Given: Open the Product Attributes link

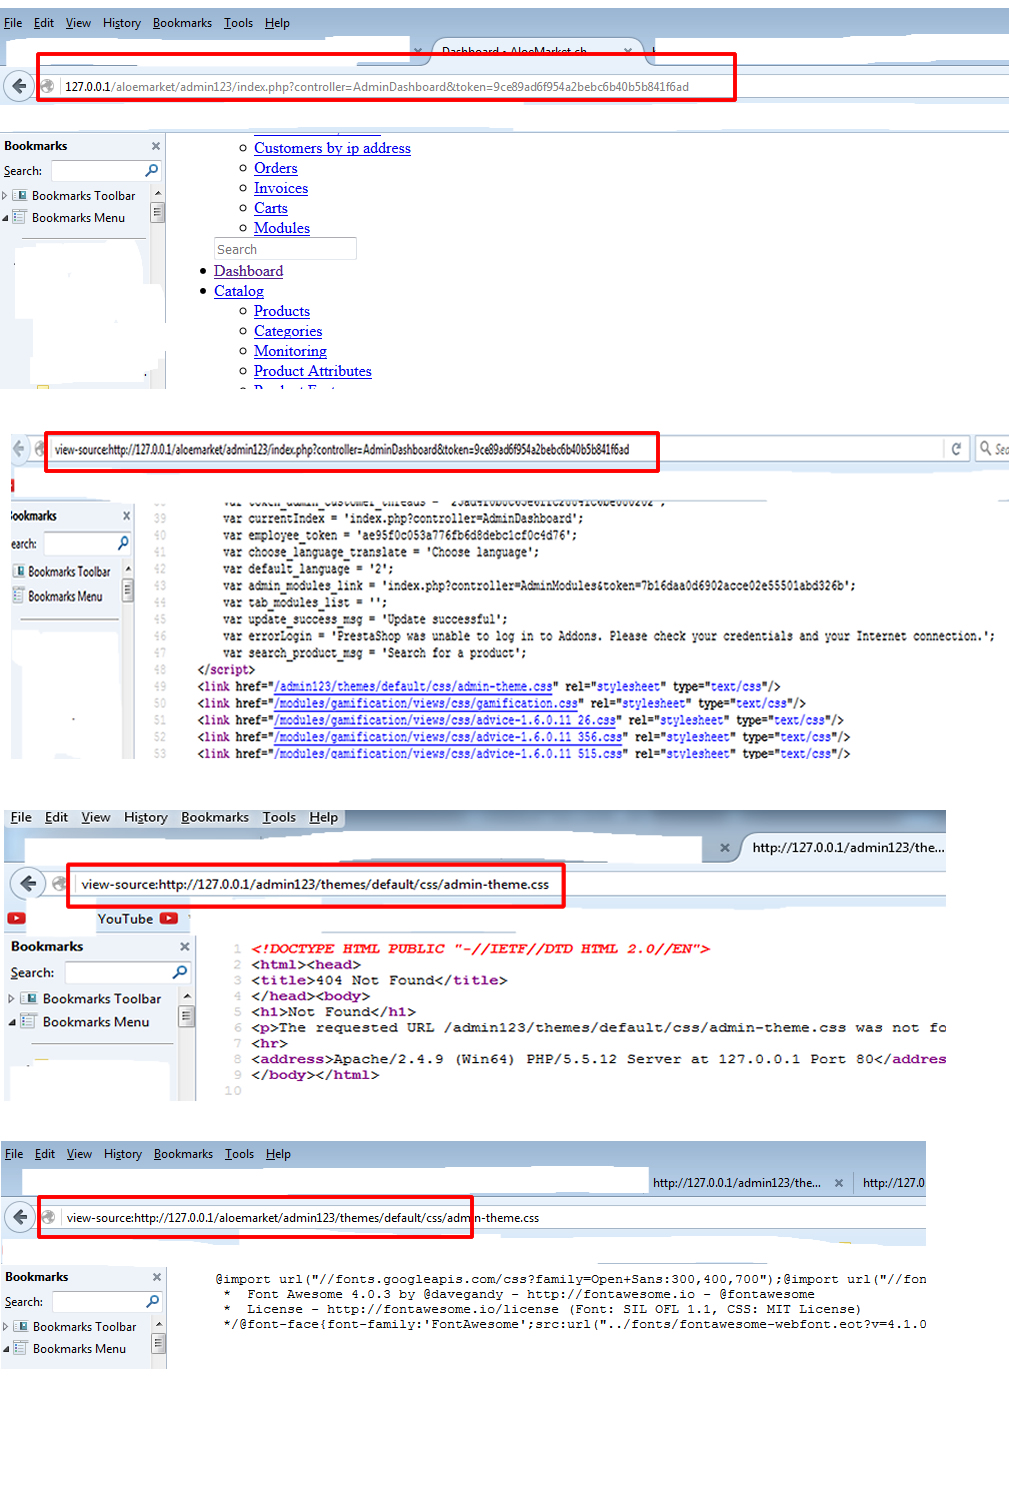Looking at the screenshot, I should tap(313, 371).
